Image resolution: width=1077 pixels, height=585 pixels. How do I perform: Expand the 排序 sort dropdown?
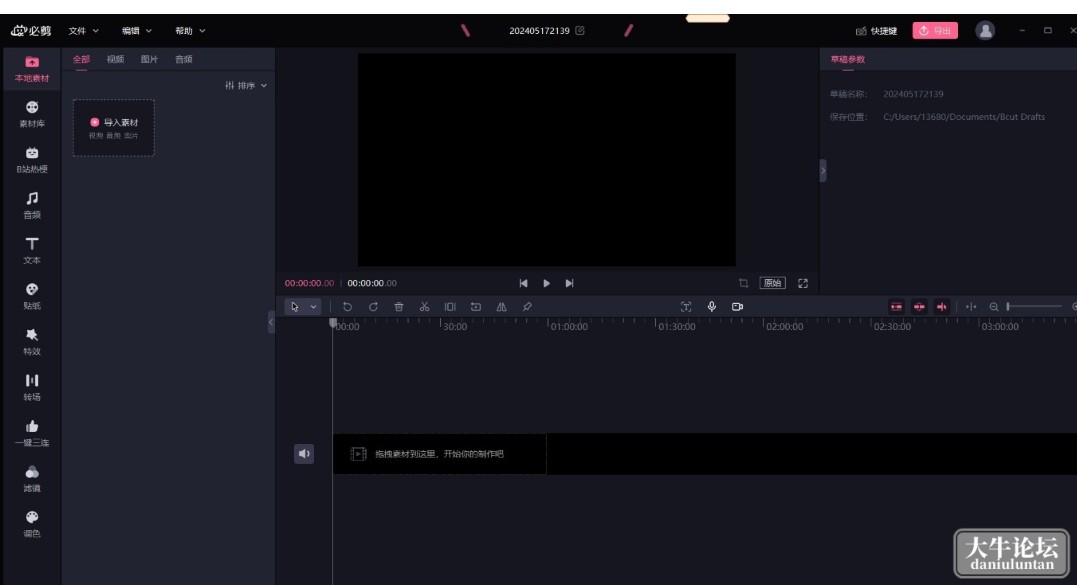[246, 86]
